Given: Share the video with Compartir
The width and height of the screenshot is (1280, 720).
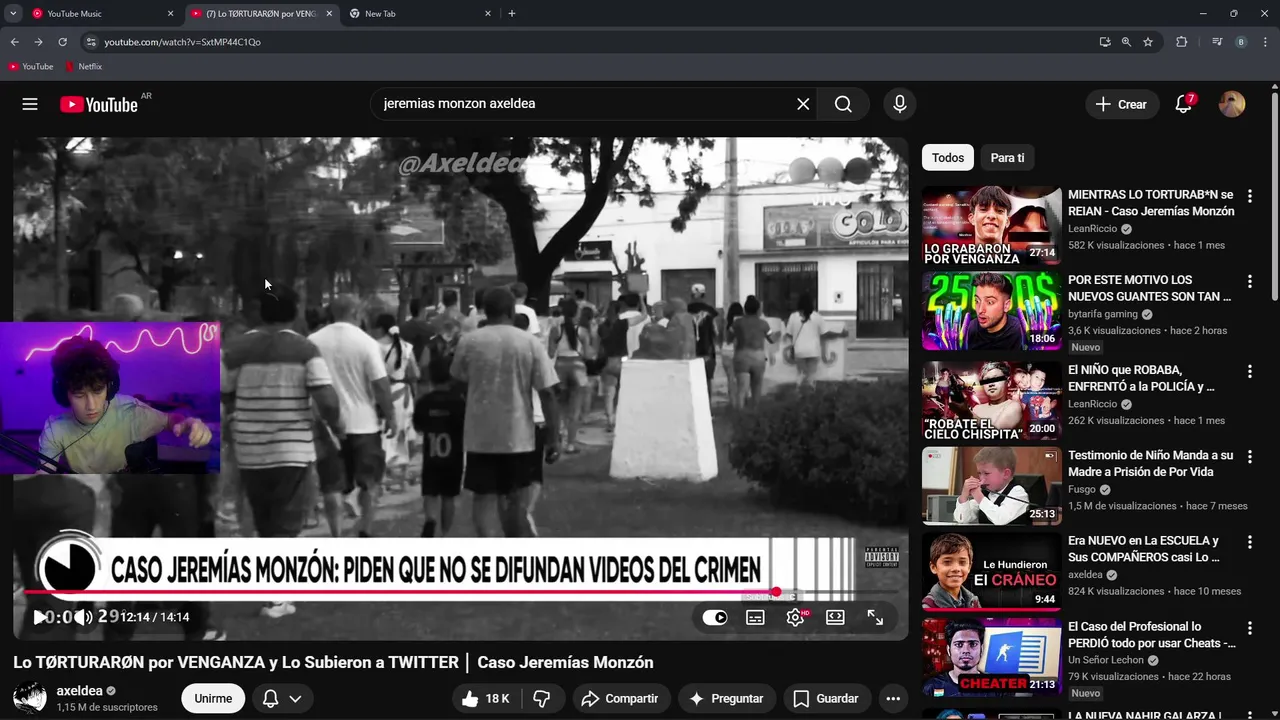Looking at the screenshot, I should 620,699.
